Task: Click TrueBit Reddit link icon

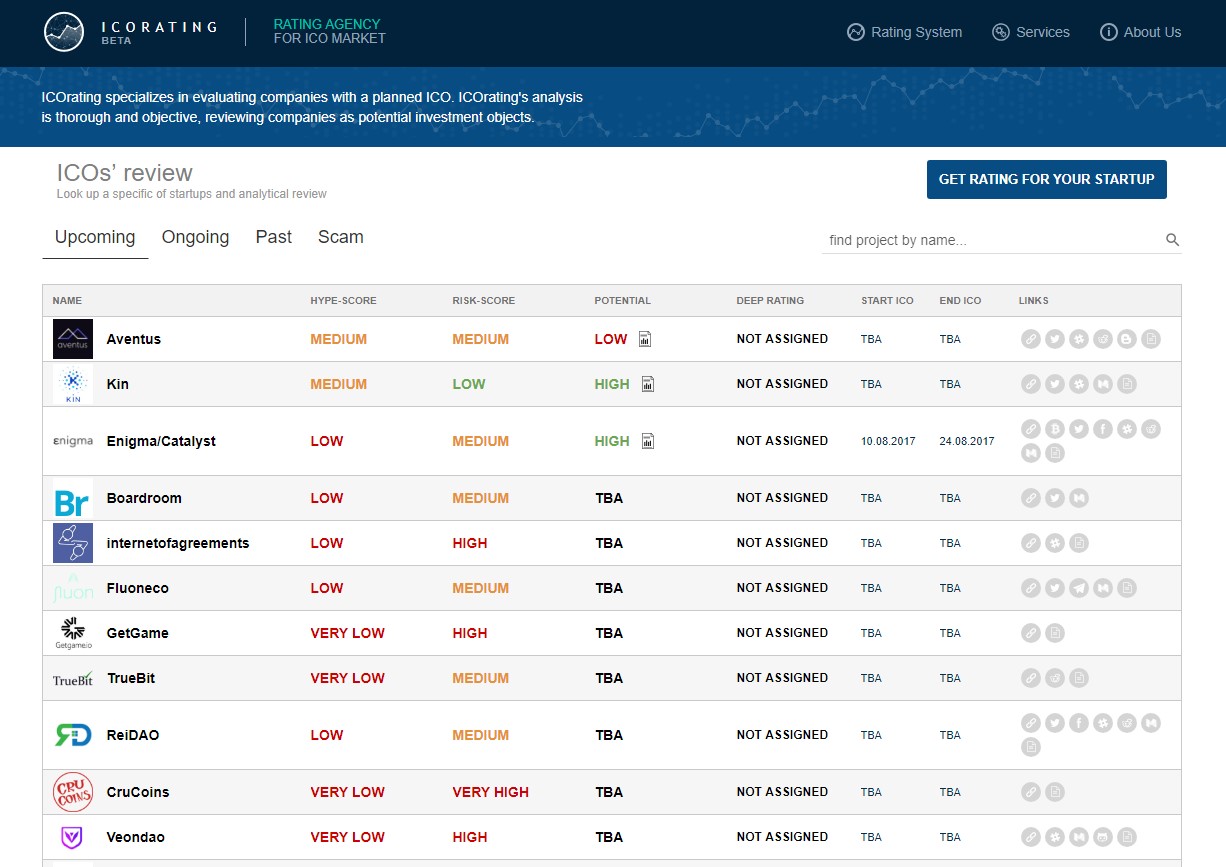Action: pos(1055,678)
